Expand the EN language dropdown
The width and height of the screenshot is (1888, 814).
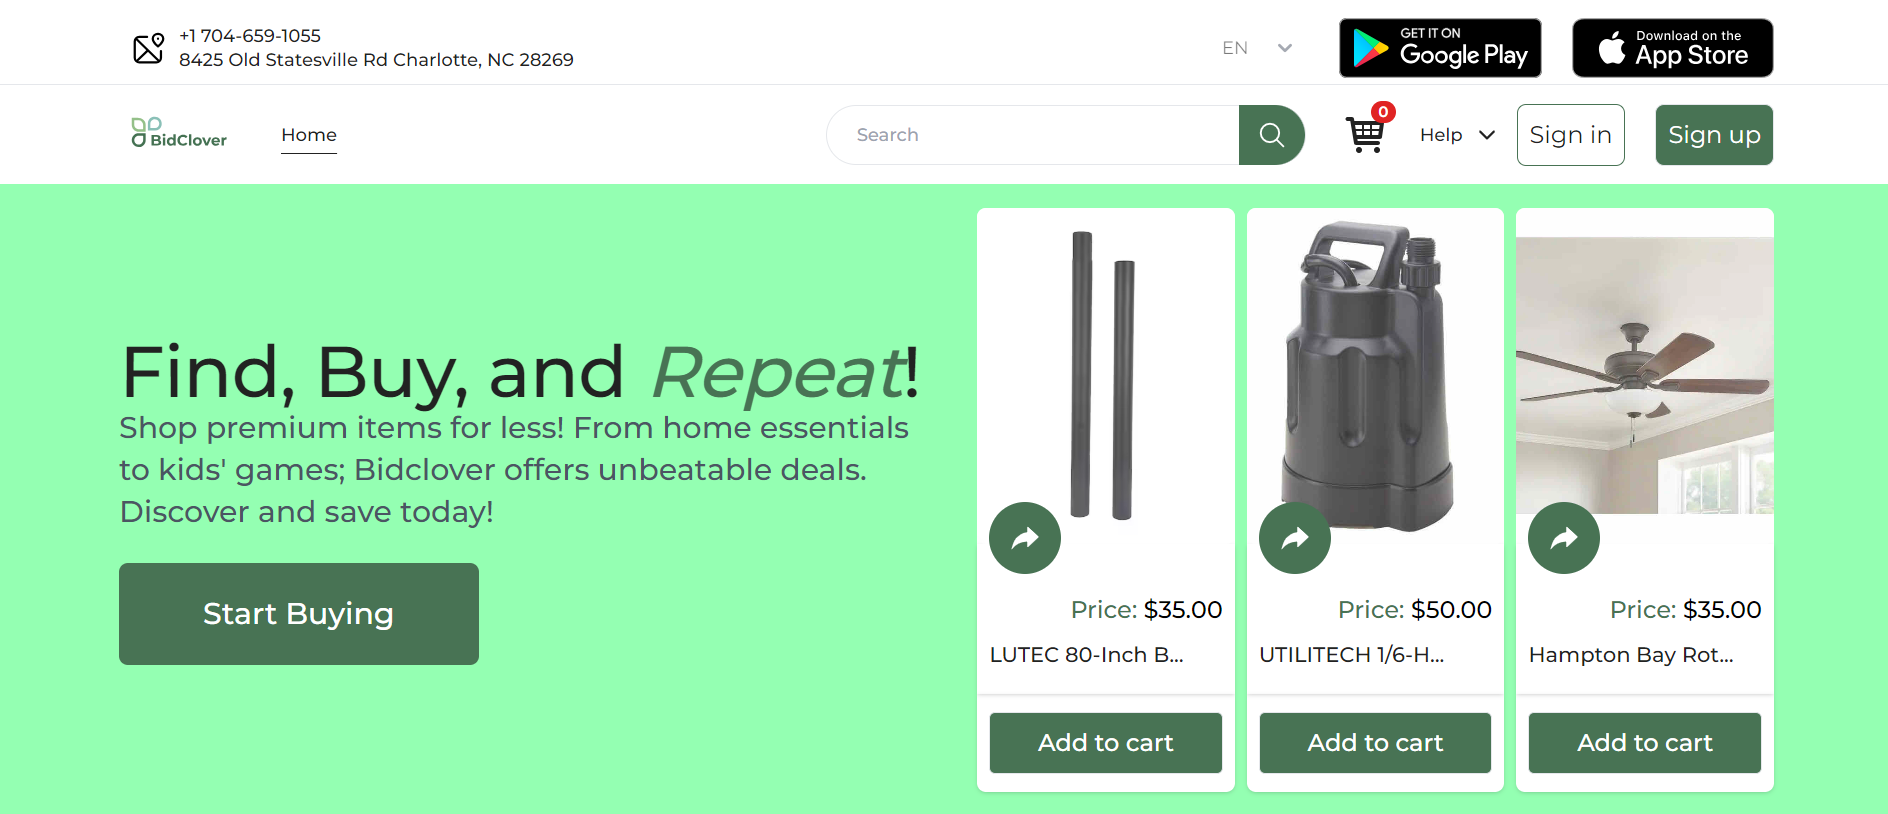(1257, 48)
